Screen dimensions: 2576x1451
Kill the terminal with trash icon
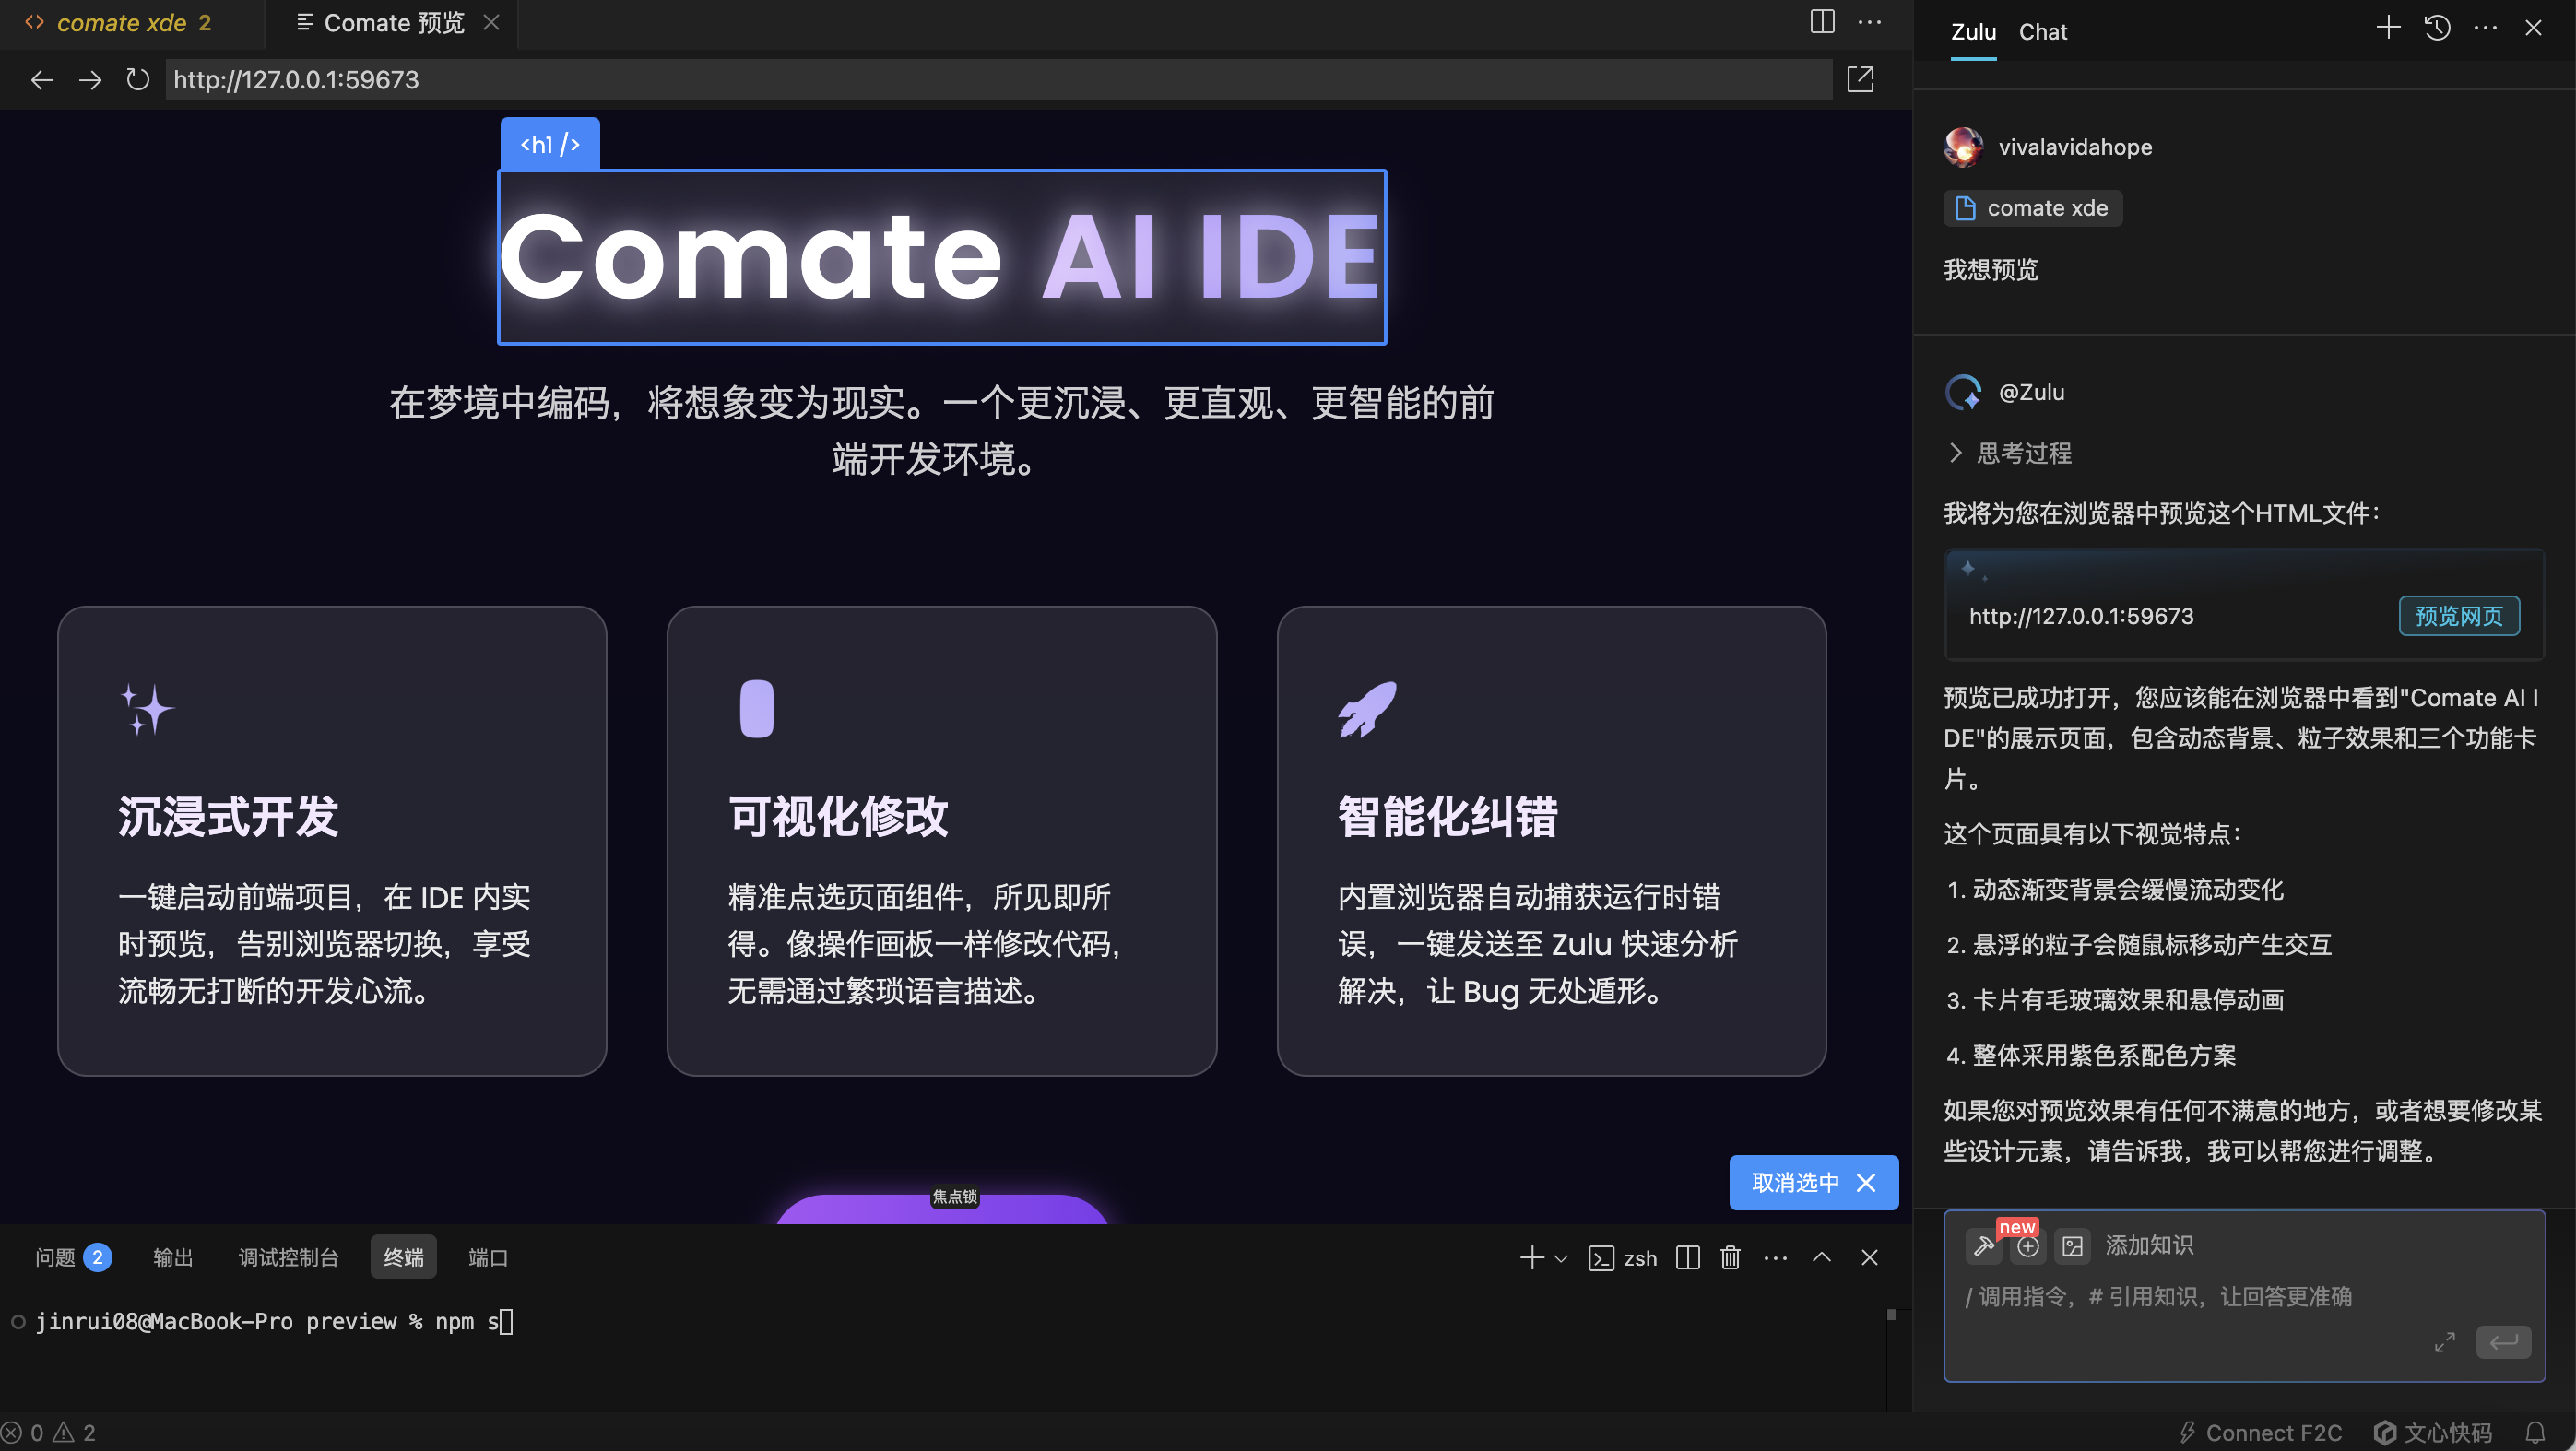1730,1257
